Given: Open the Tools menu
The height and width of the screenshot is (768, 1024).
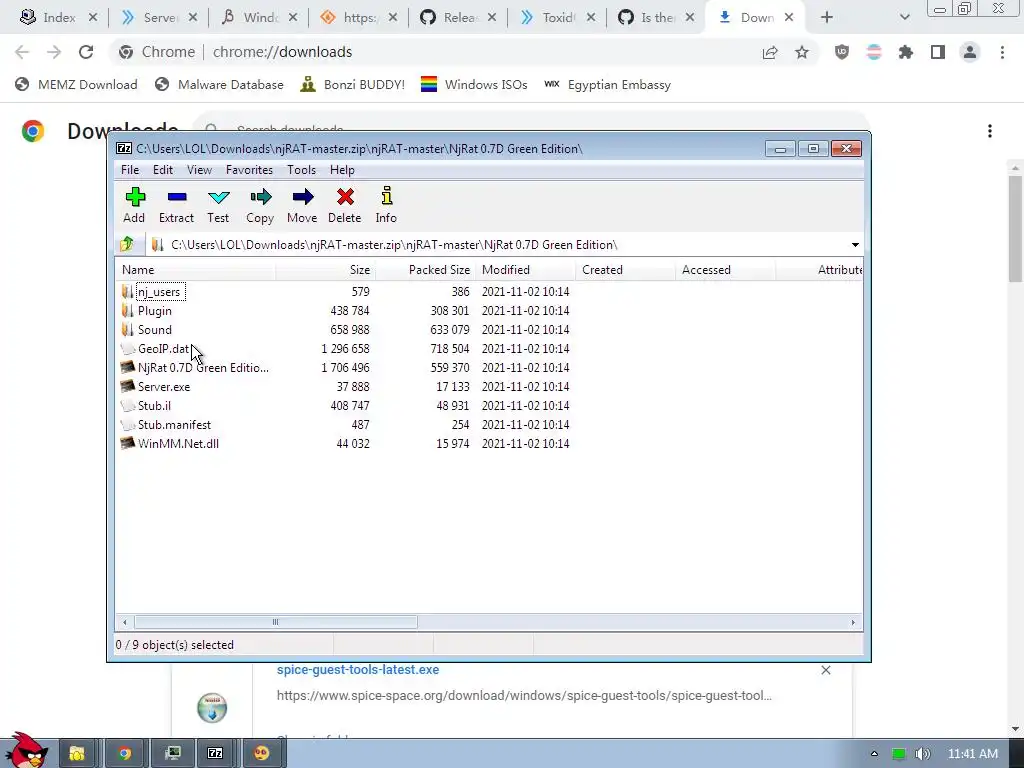Looking at the screenshot, I should (x=301, y=170).
